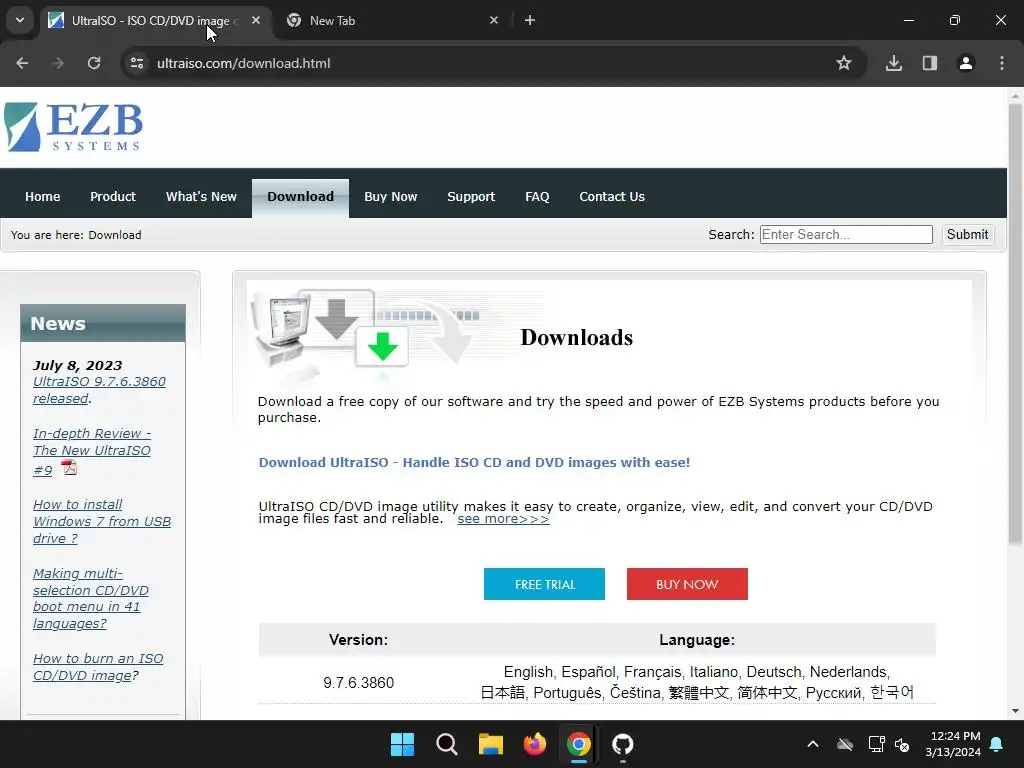Open Making multi-selection CD/DVD boot menu link

coord(91,598)
